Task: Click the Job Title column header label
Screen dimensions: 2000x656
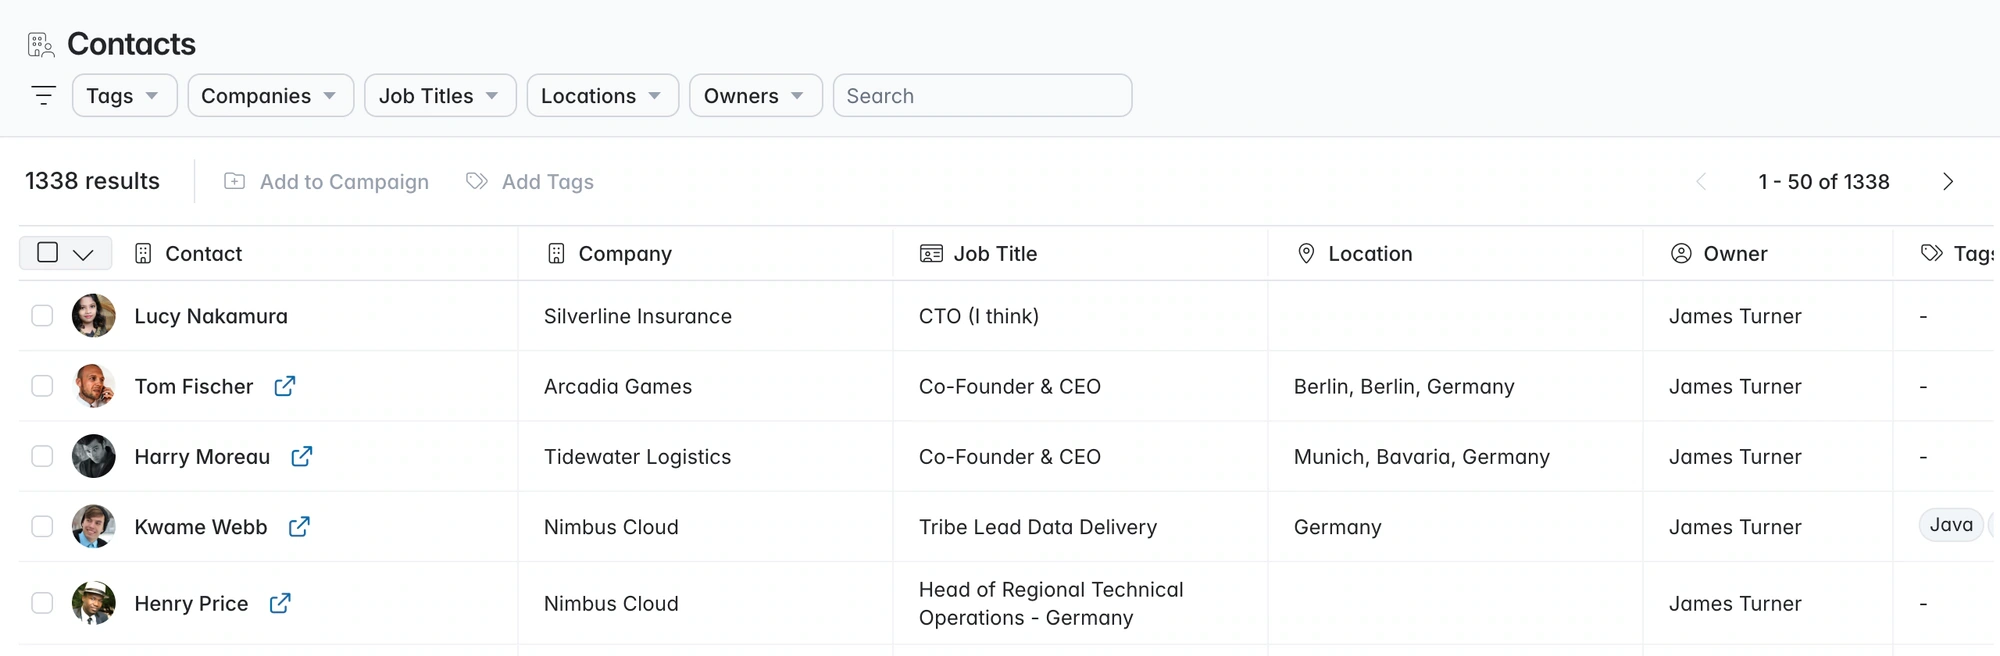Action: (995, 254)
